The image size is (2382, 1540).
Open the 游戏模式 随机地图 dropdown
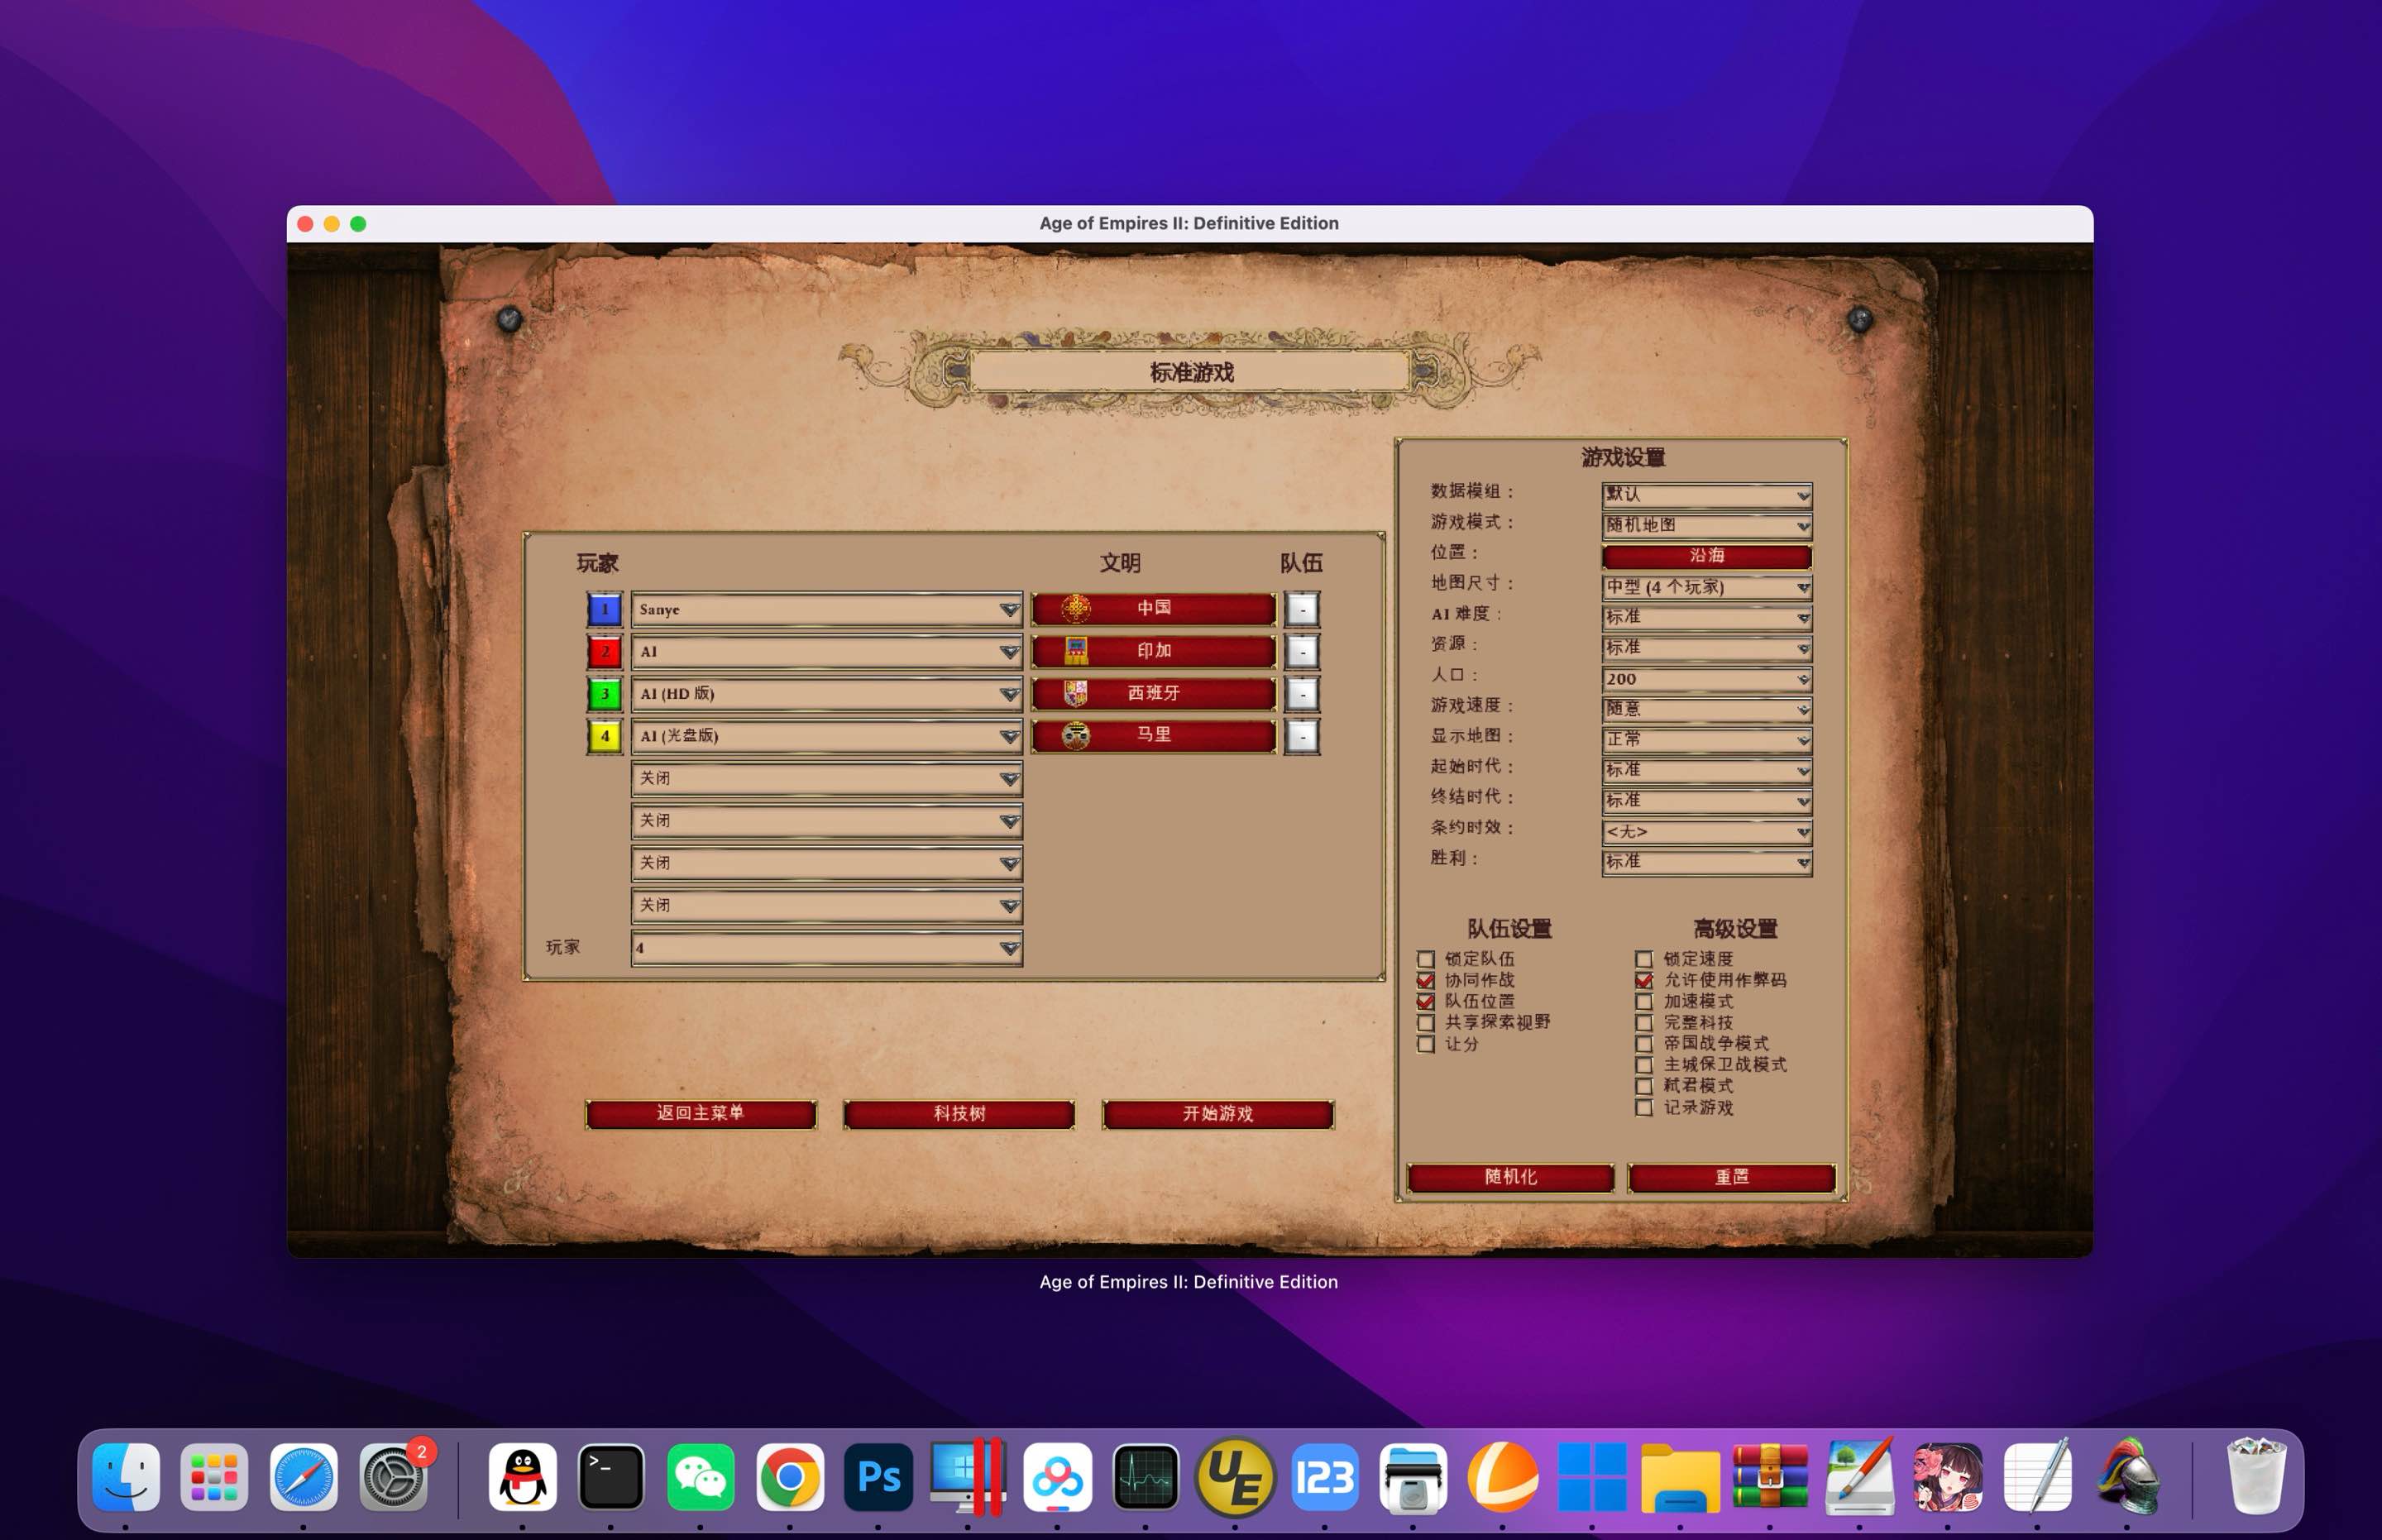tap(1707, 525)
